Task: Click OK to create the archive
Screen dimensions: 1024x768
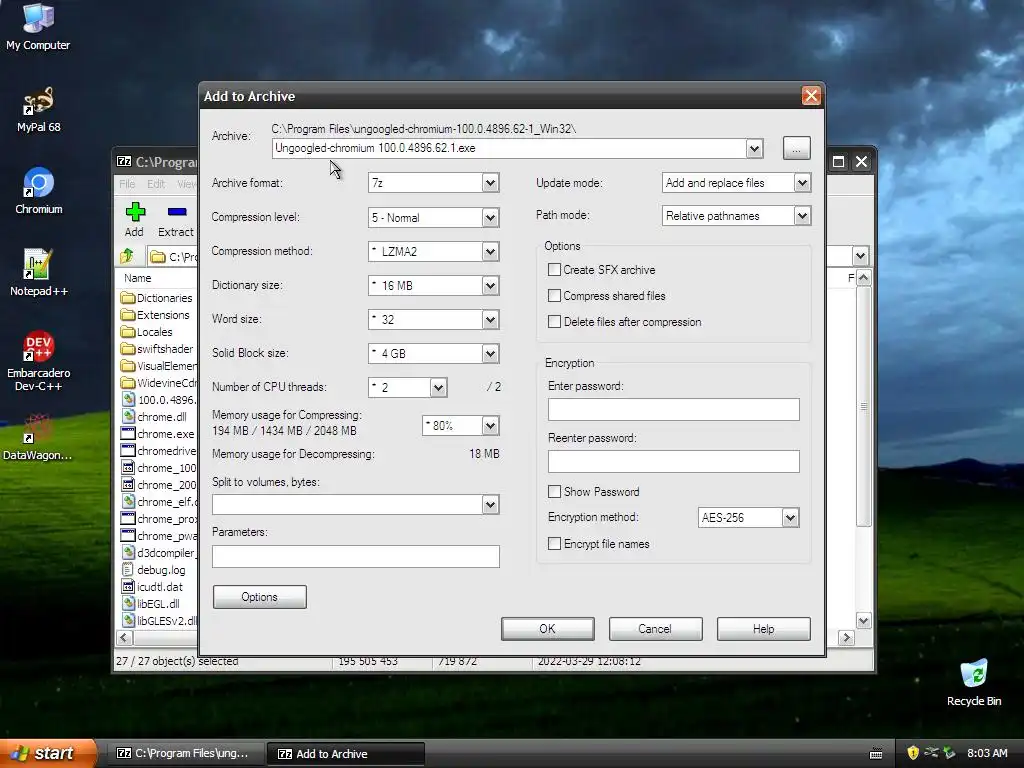Action: pos(547,629)
